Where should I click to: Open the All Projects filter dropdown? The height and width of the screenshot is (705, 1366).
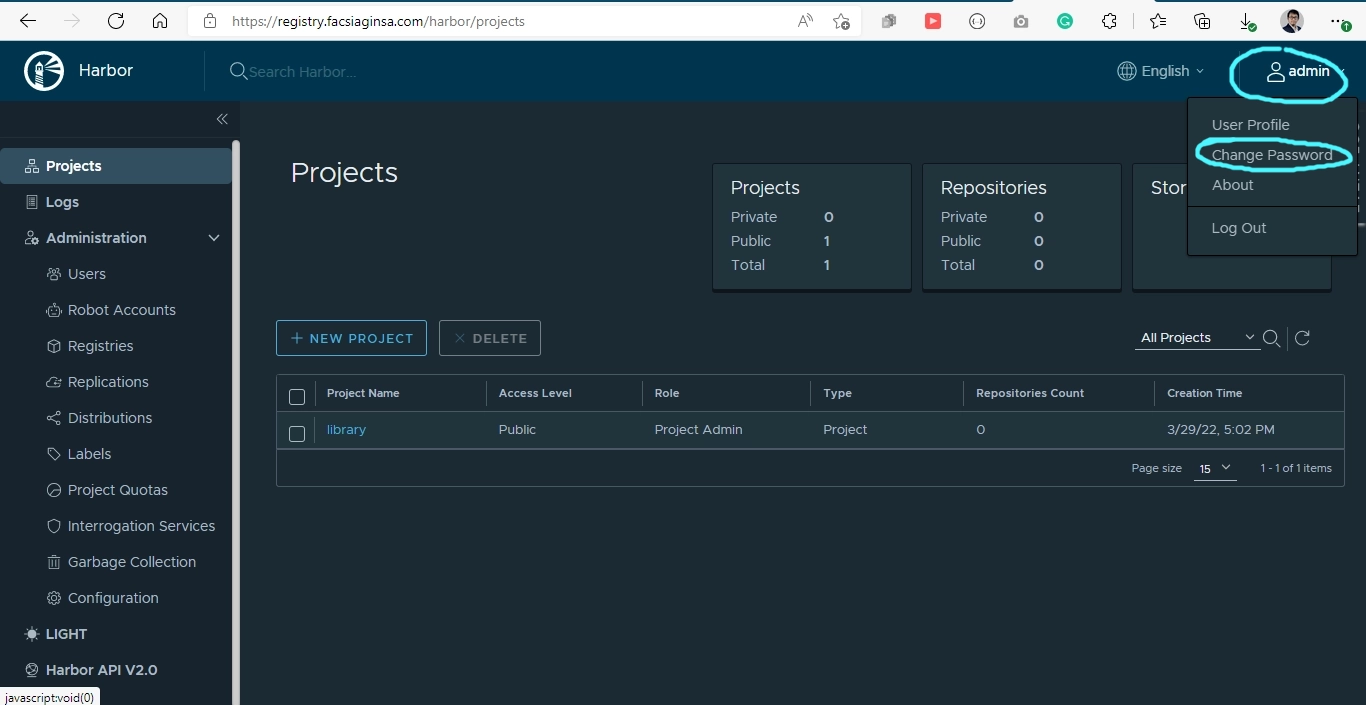[1198, 338]
